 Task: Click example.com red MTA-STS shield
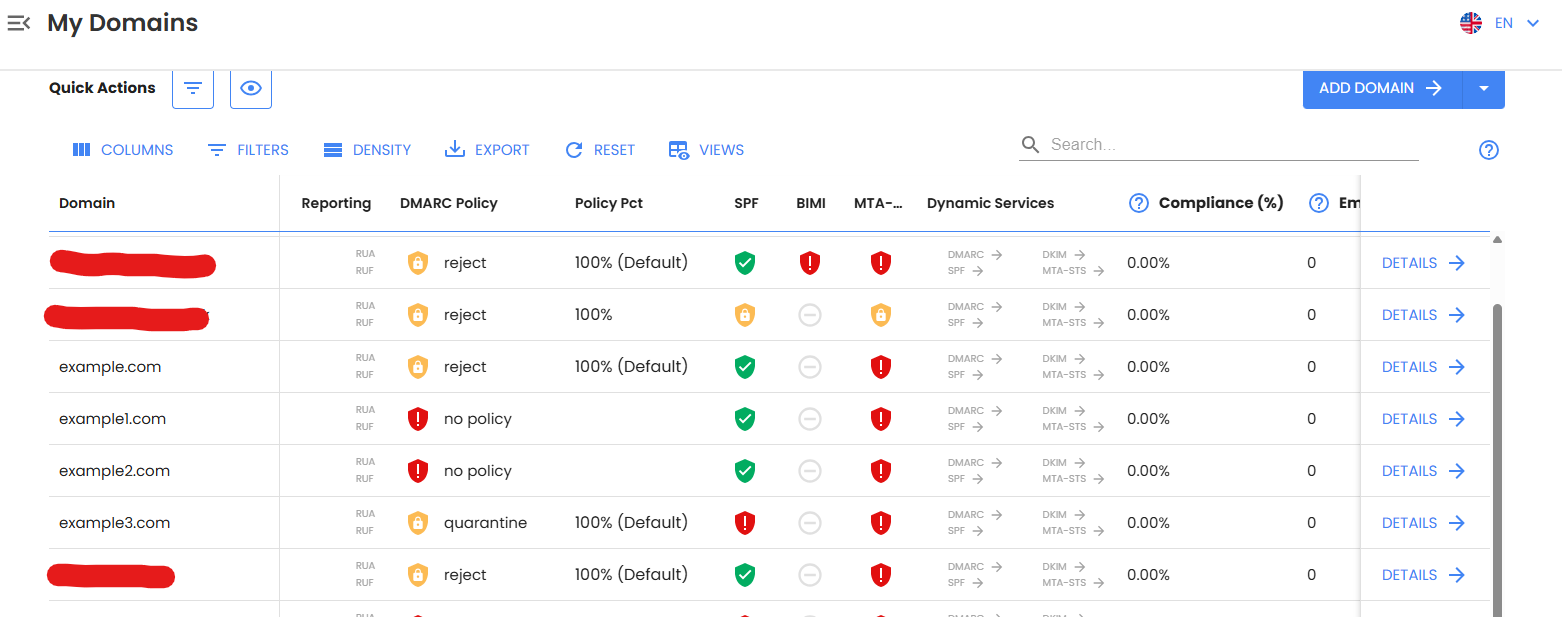tap(880, 367)
